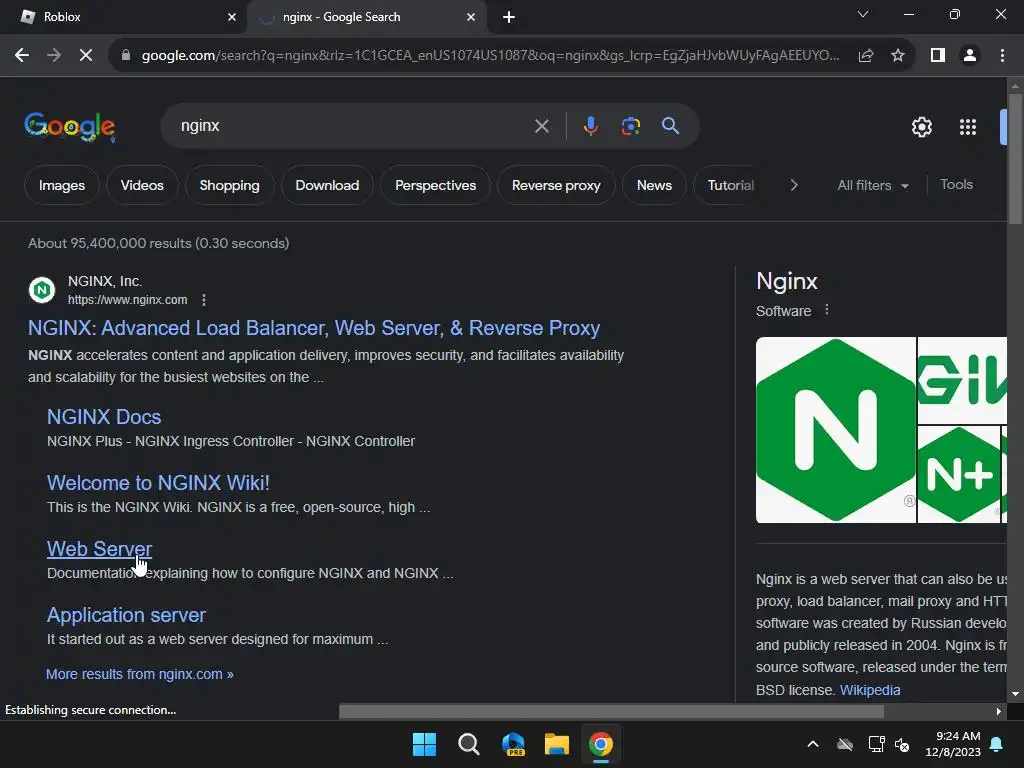Share this page via the share icon
This screenshot has width=1024, height=768.
(866, 56)
